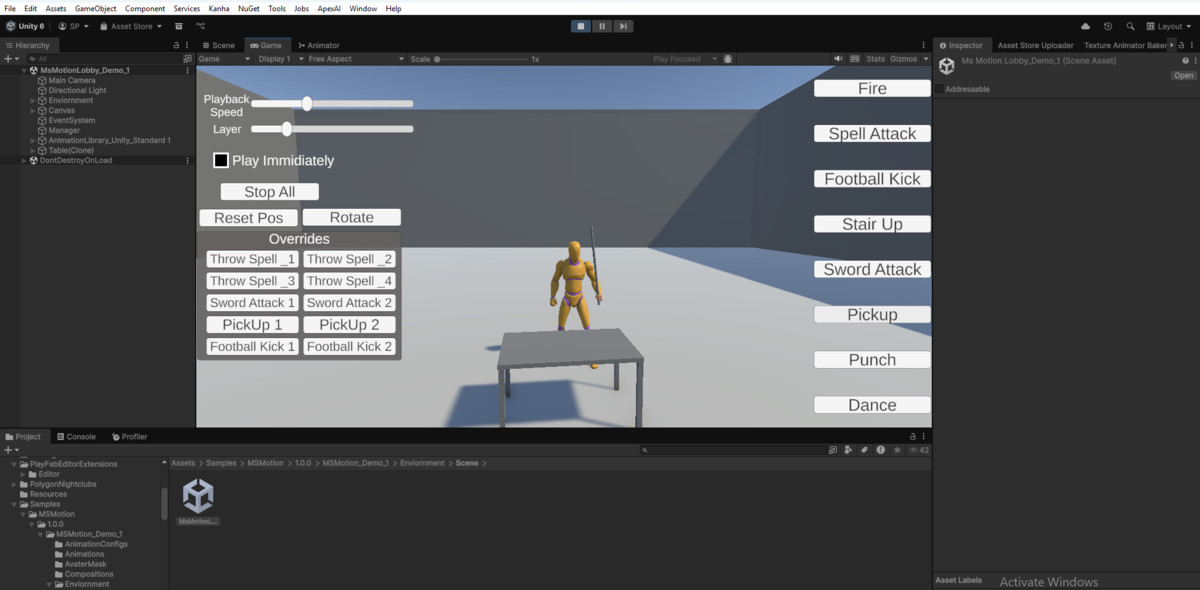Screen dimensions: 1200x590
Task: Open the package manager box icon
Action: tap(179, 26)
